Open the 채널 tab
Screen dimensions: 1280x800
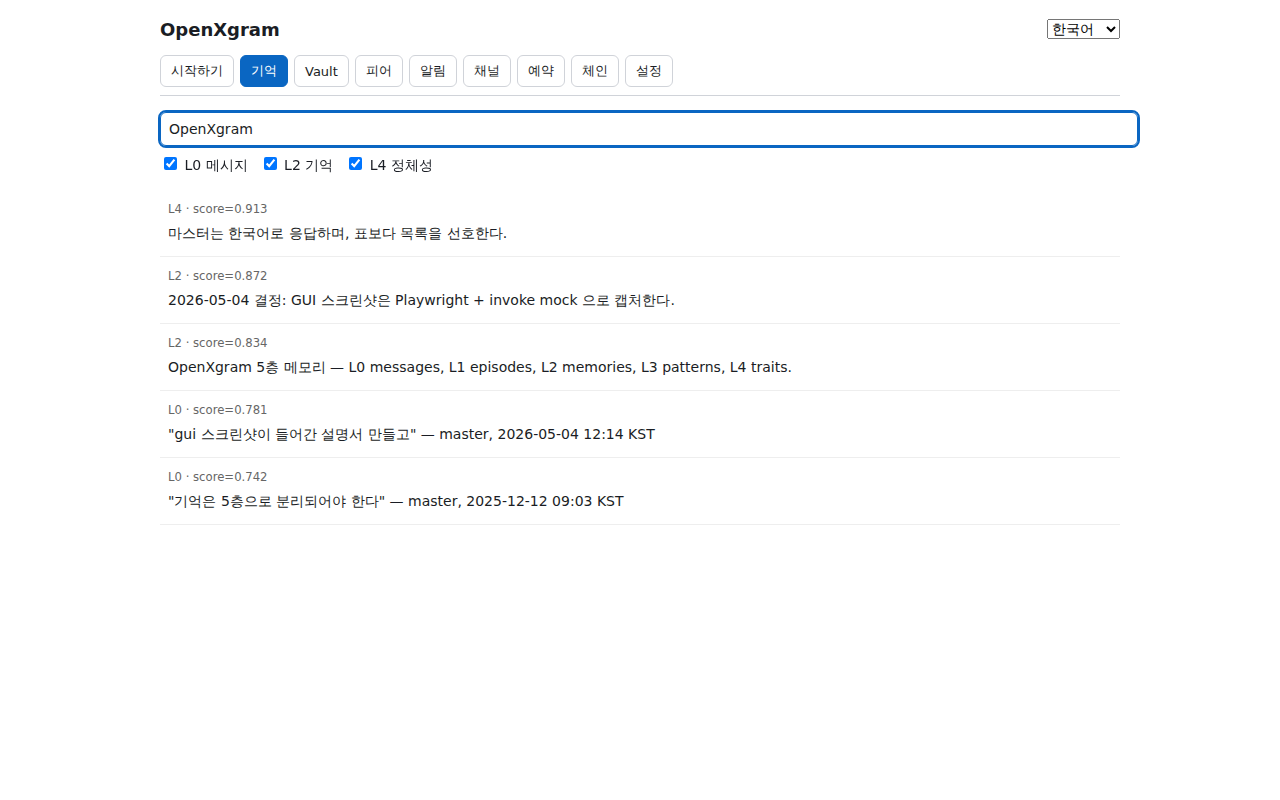(487, 71)
